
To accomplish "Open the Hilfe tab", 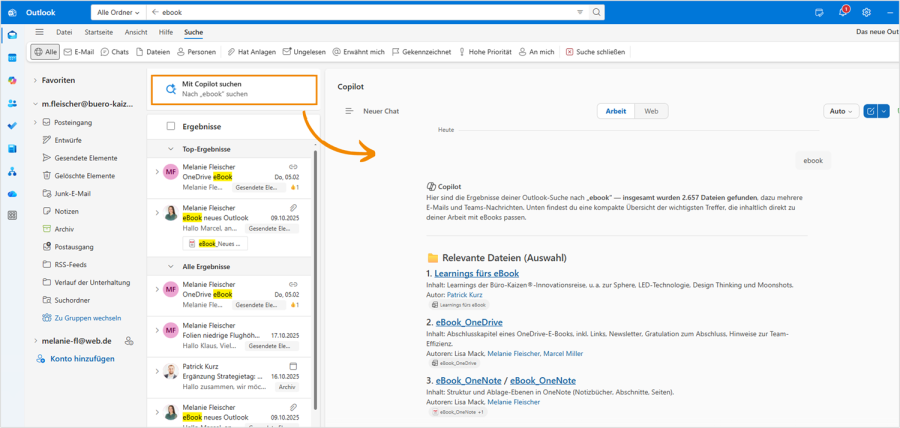I will pos(166,32).
